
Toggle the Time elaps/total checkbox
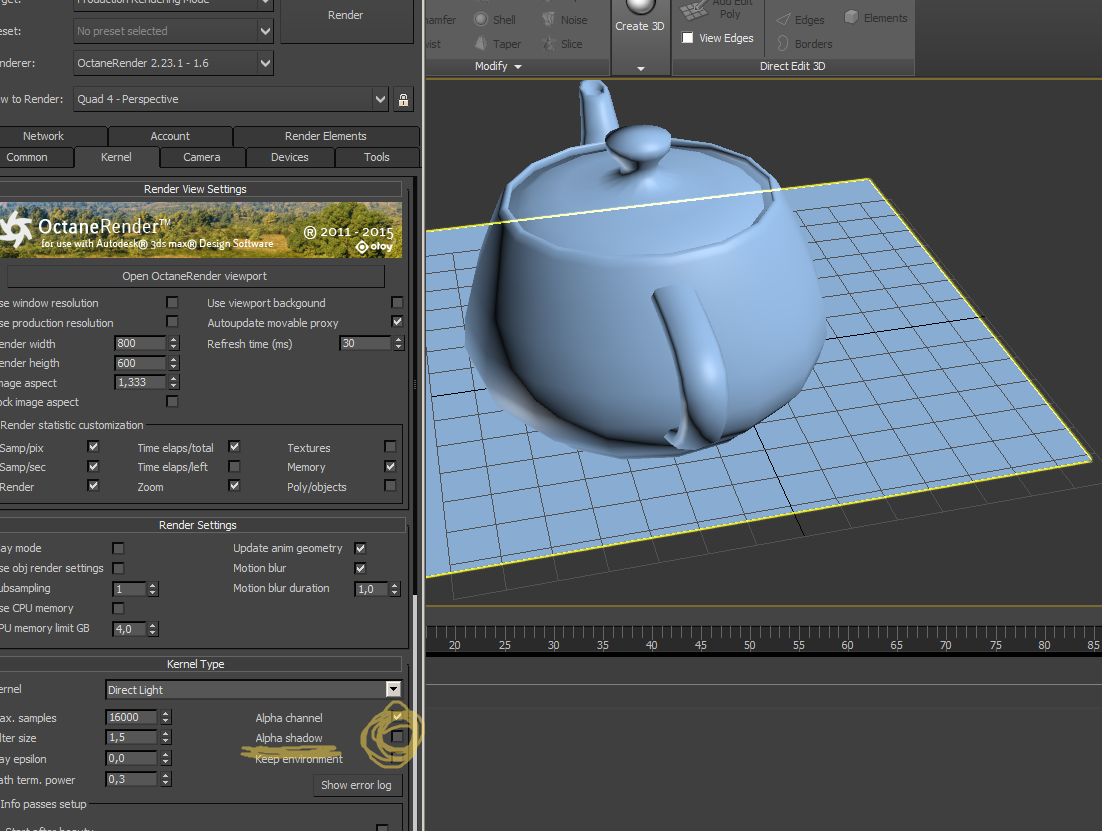point(234,446)
